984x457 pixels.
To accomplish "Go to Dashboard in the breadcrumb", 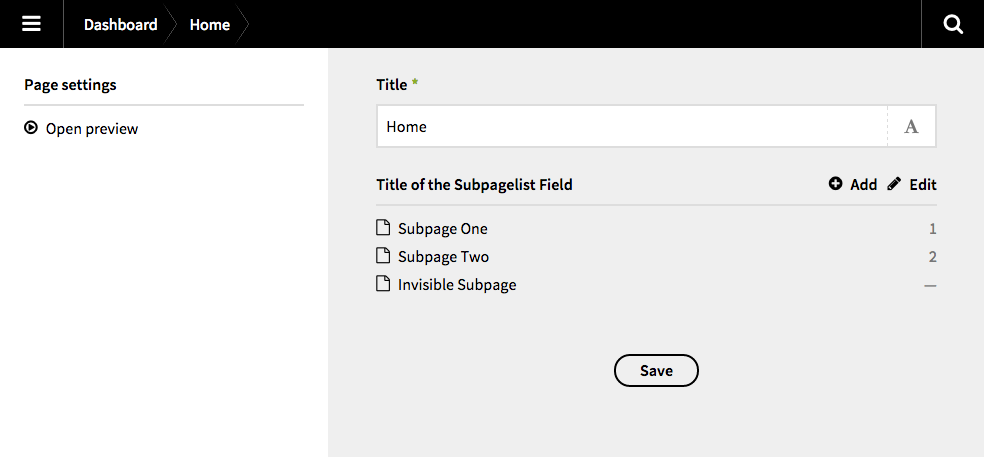I will [120, 24].
